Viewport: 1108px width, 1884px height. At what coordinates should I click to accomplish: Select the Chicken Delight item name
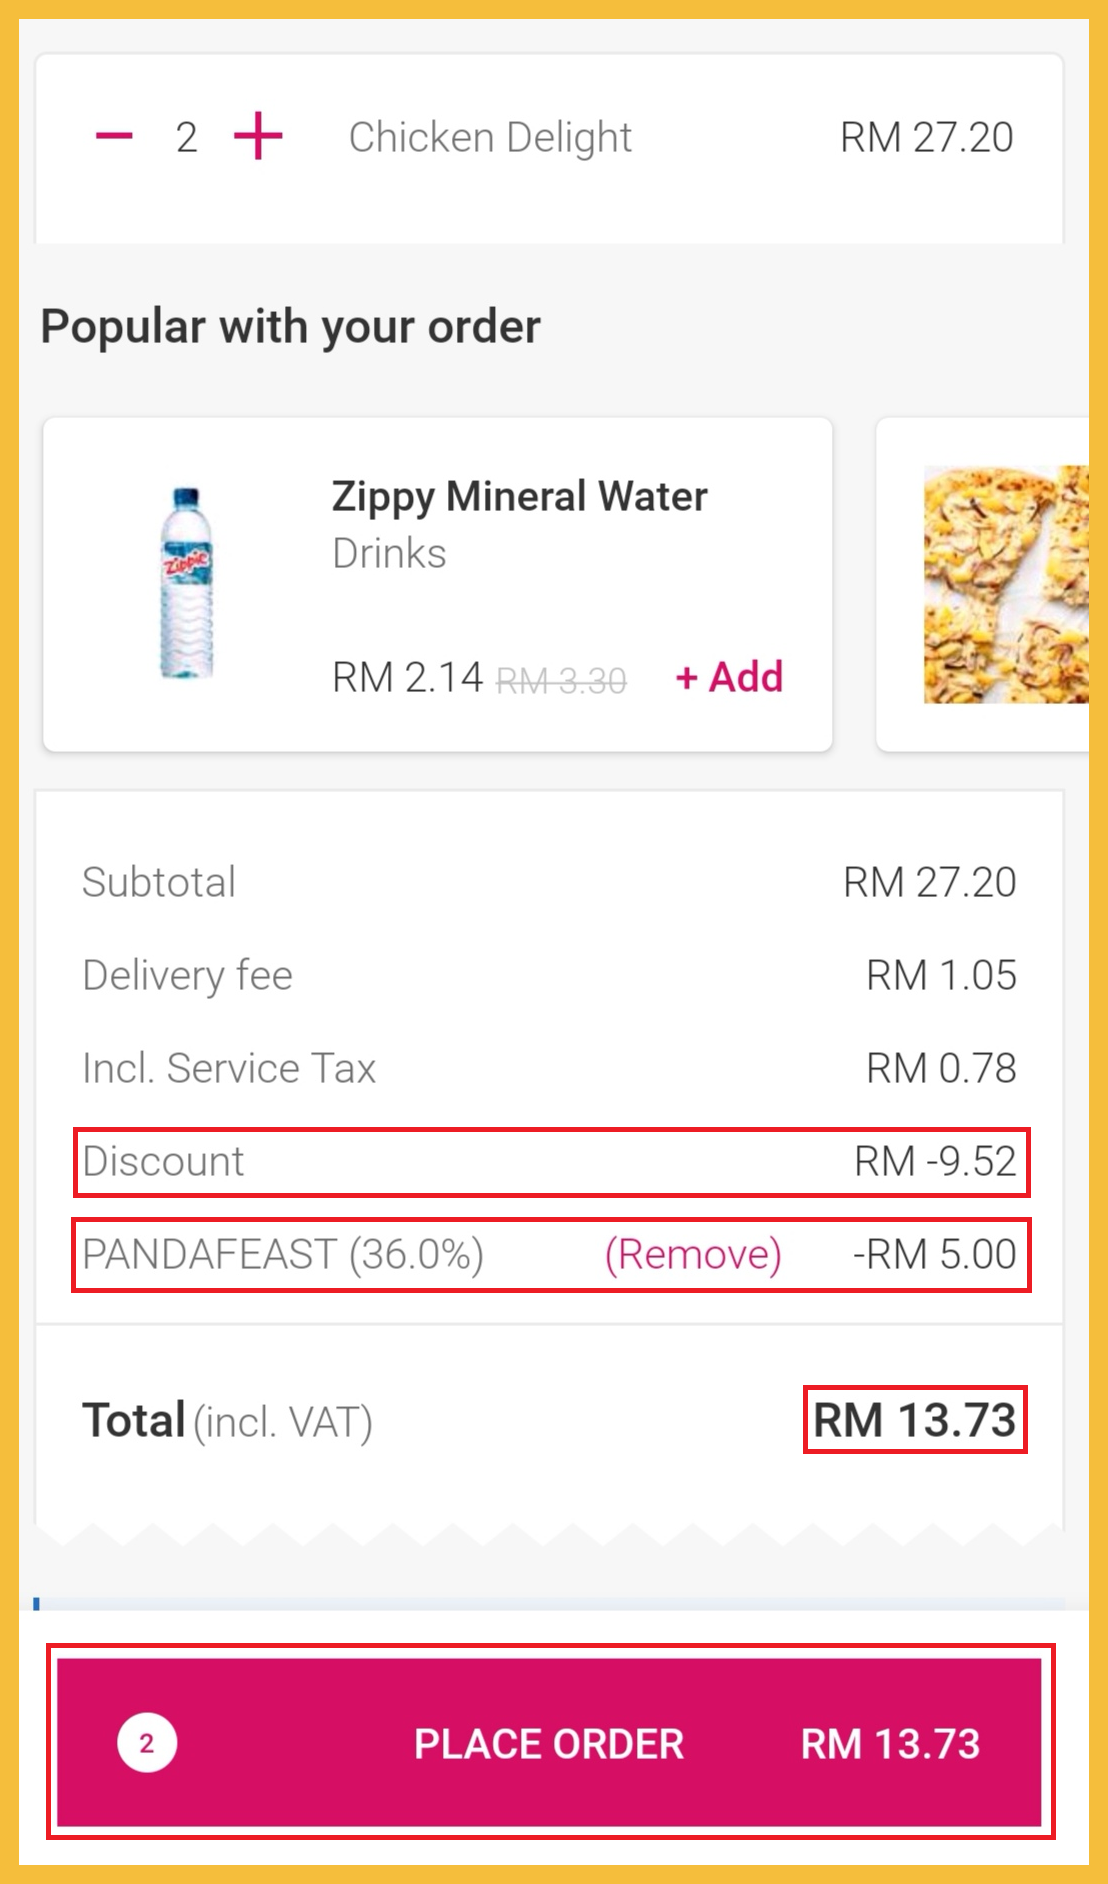click(490, 137)
